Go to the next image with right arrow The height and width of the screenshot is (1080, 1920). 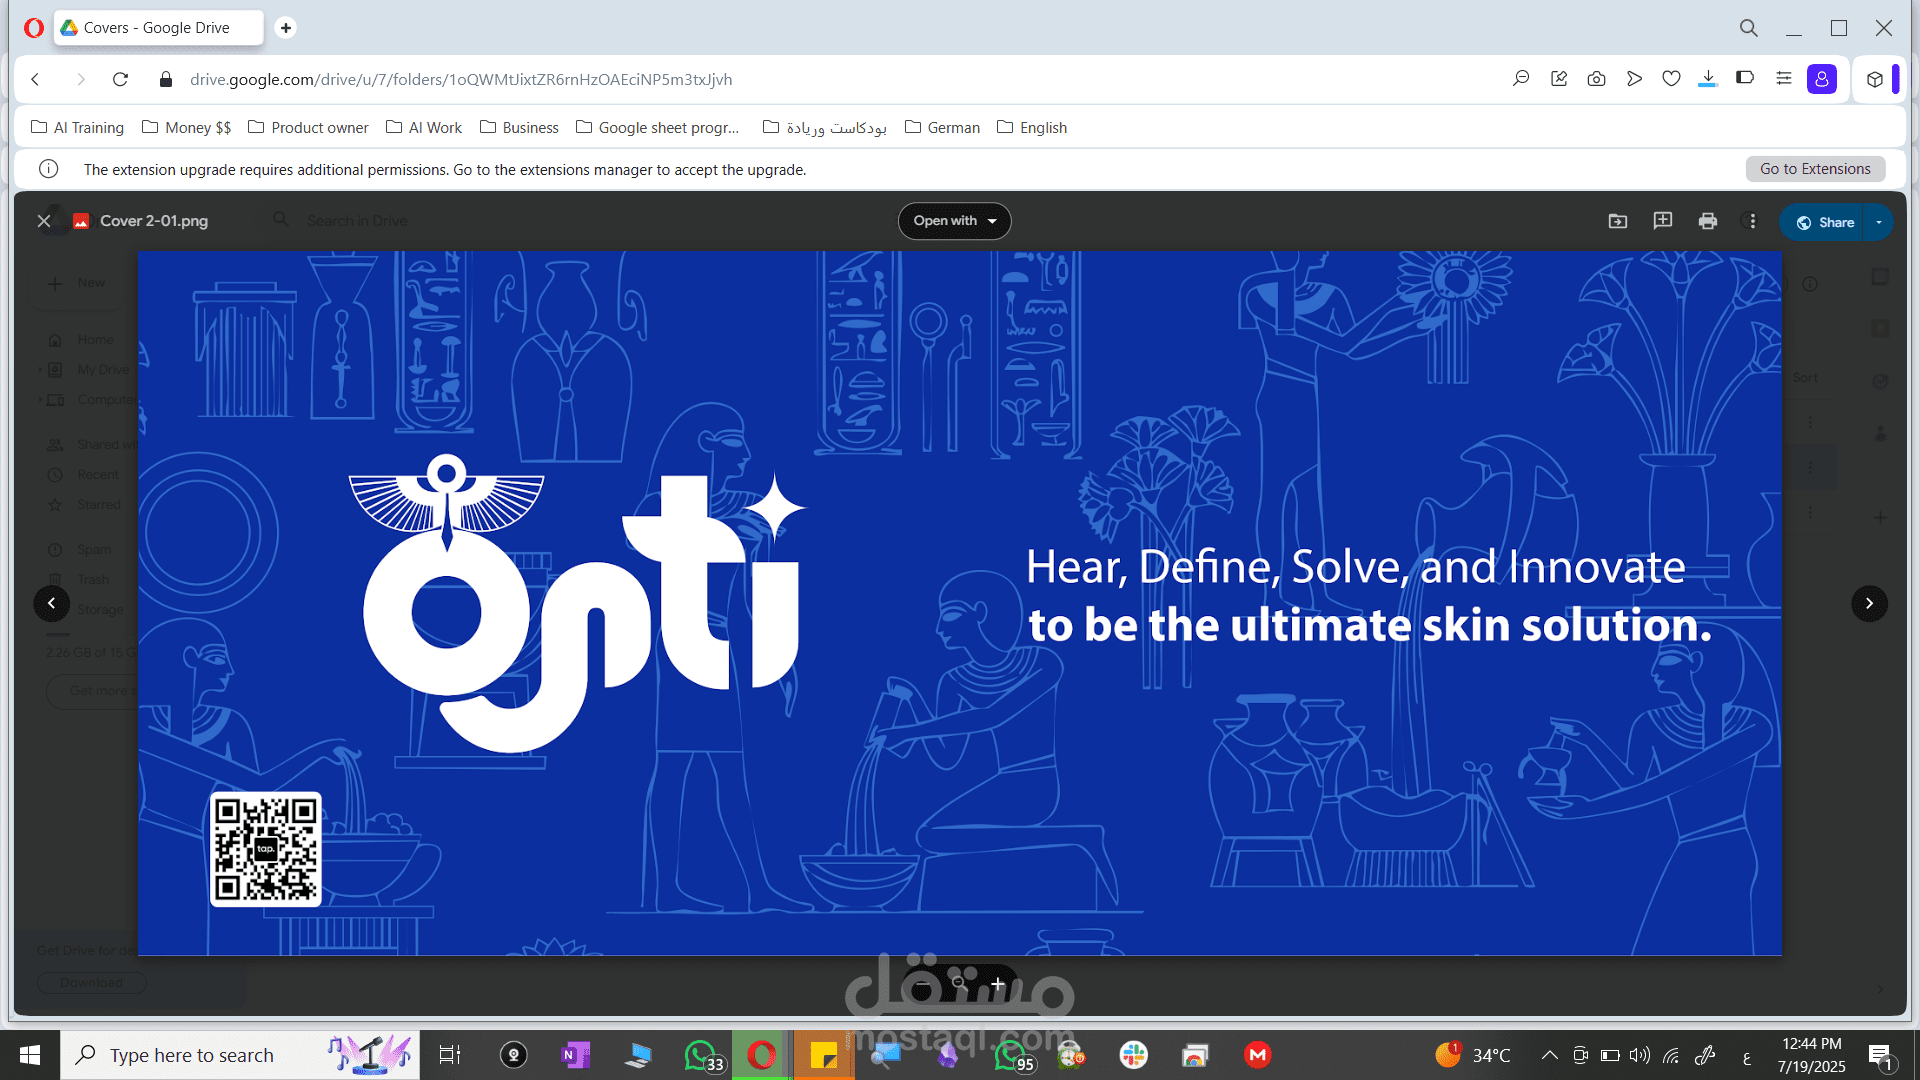(1869, 603)
